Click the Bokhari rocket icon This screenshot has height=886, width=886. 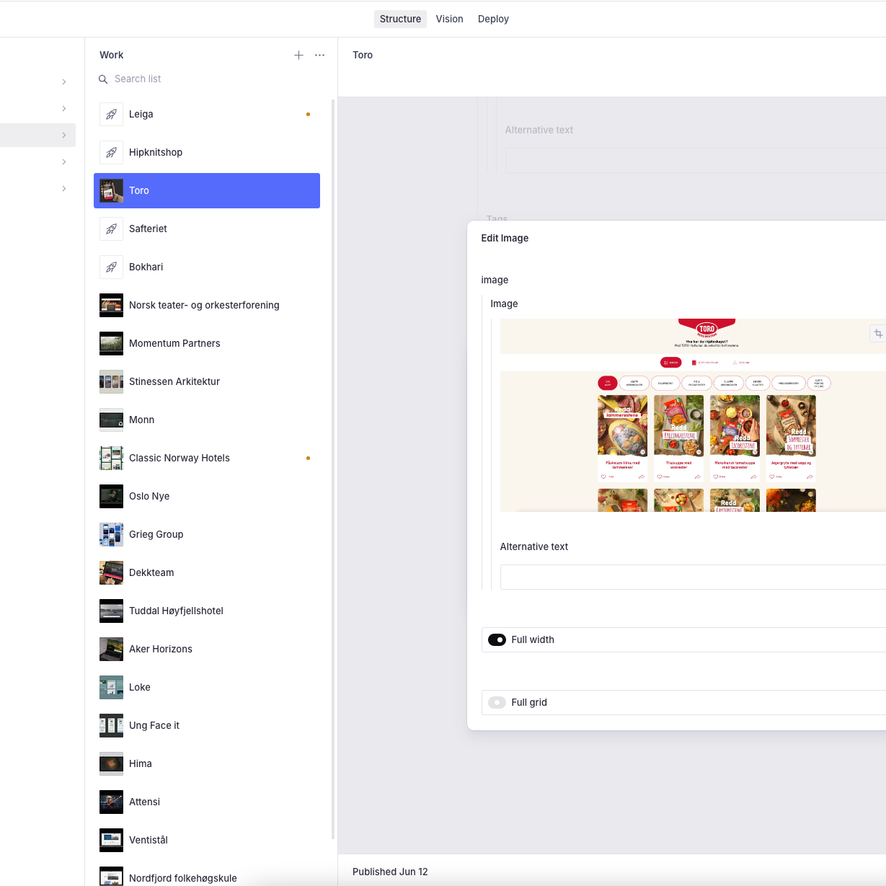pyautogui.click(x=111, y=267)
